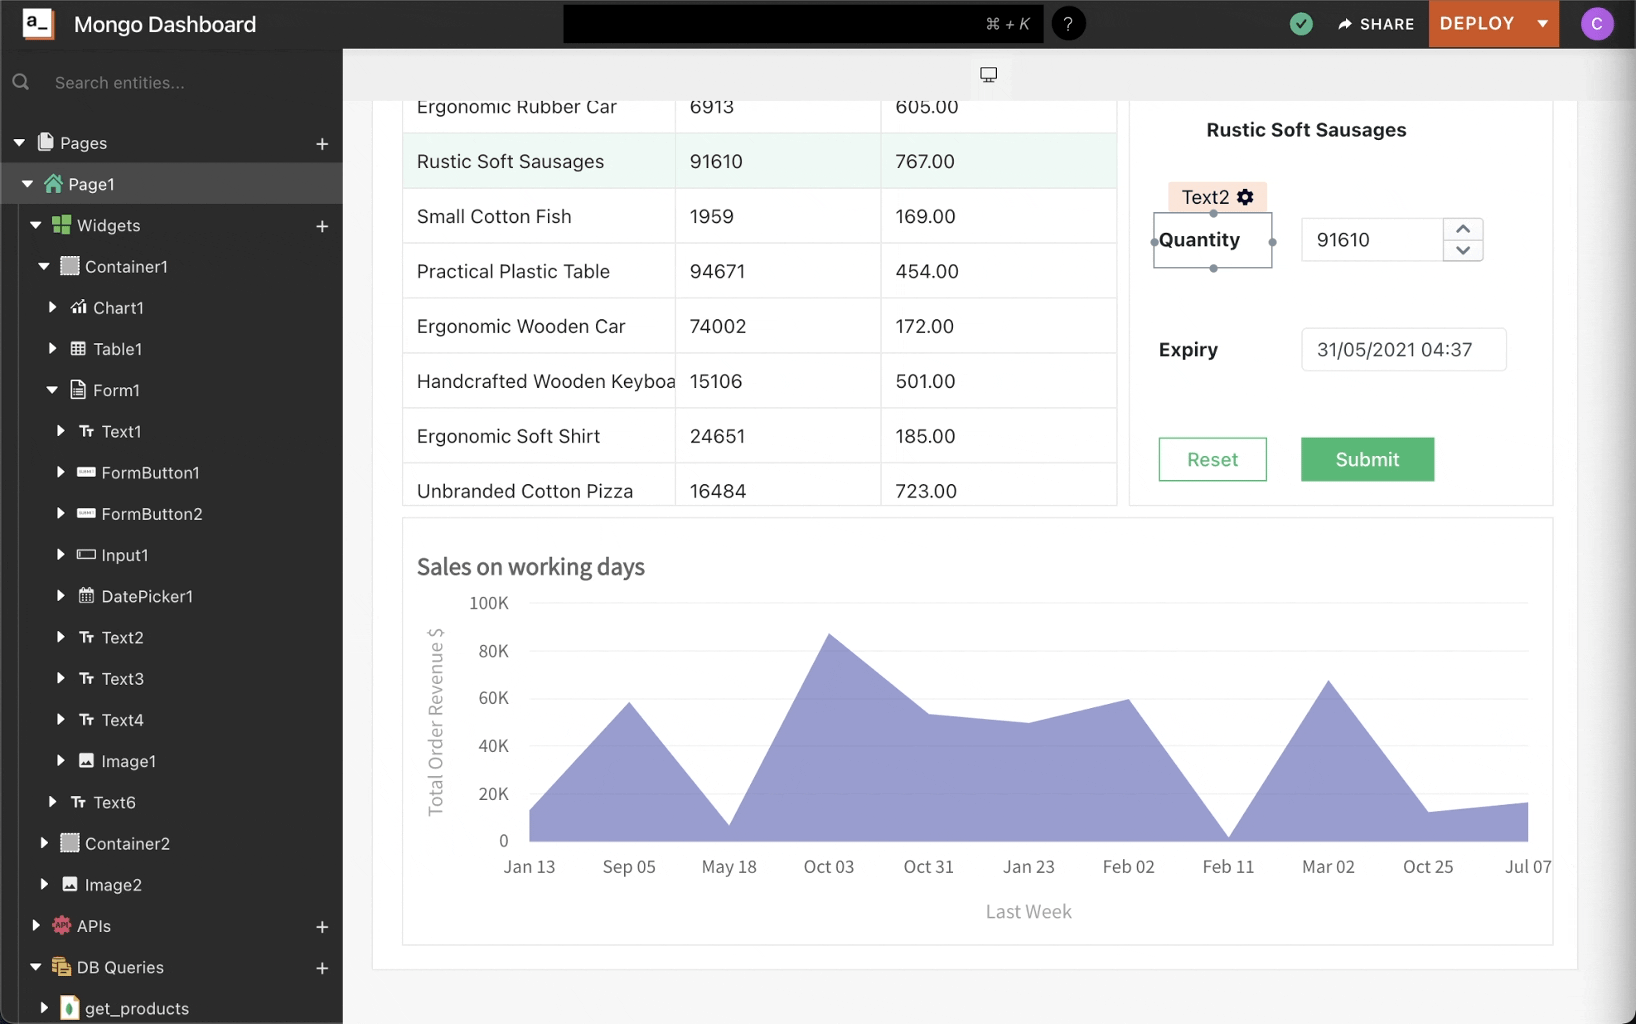1636x1024 pixels.
Task: Click the Table1 grid icon
Action: (x=78, y=348)
